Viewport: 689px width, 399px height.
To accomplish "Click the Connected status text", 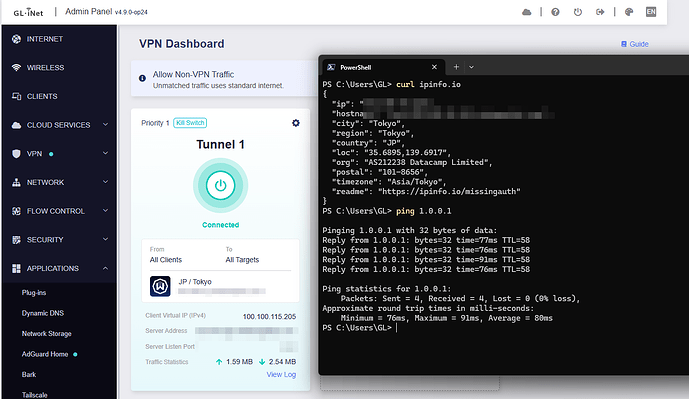I will (x=221, y=225).
